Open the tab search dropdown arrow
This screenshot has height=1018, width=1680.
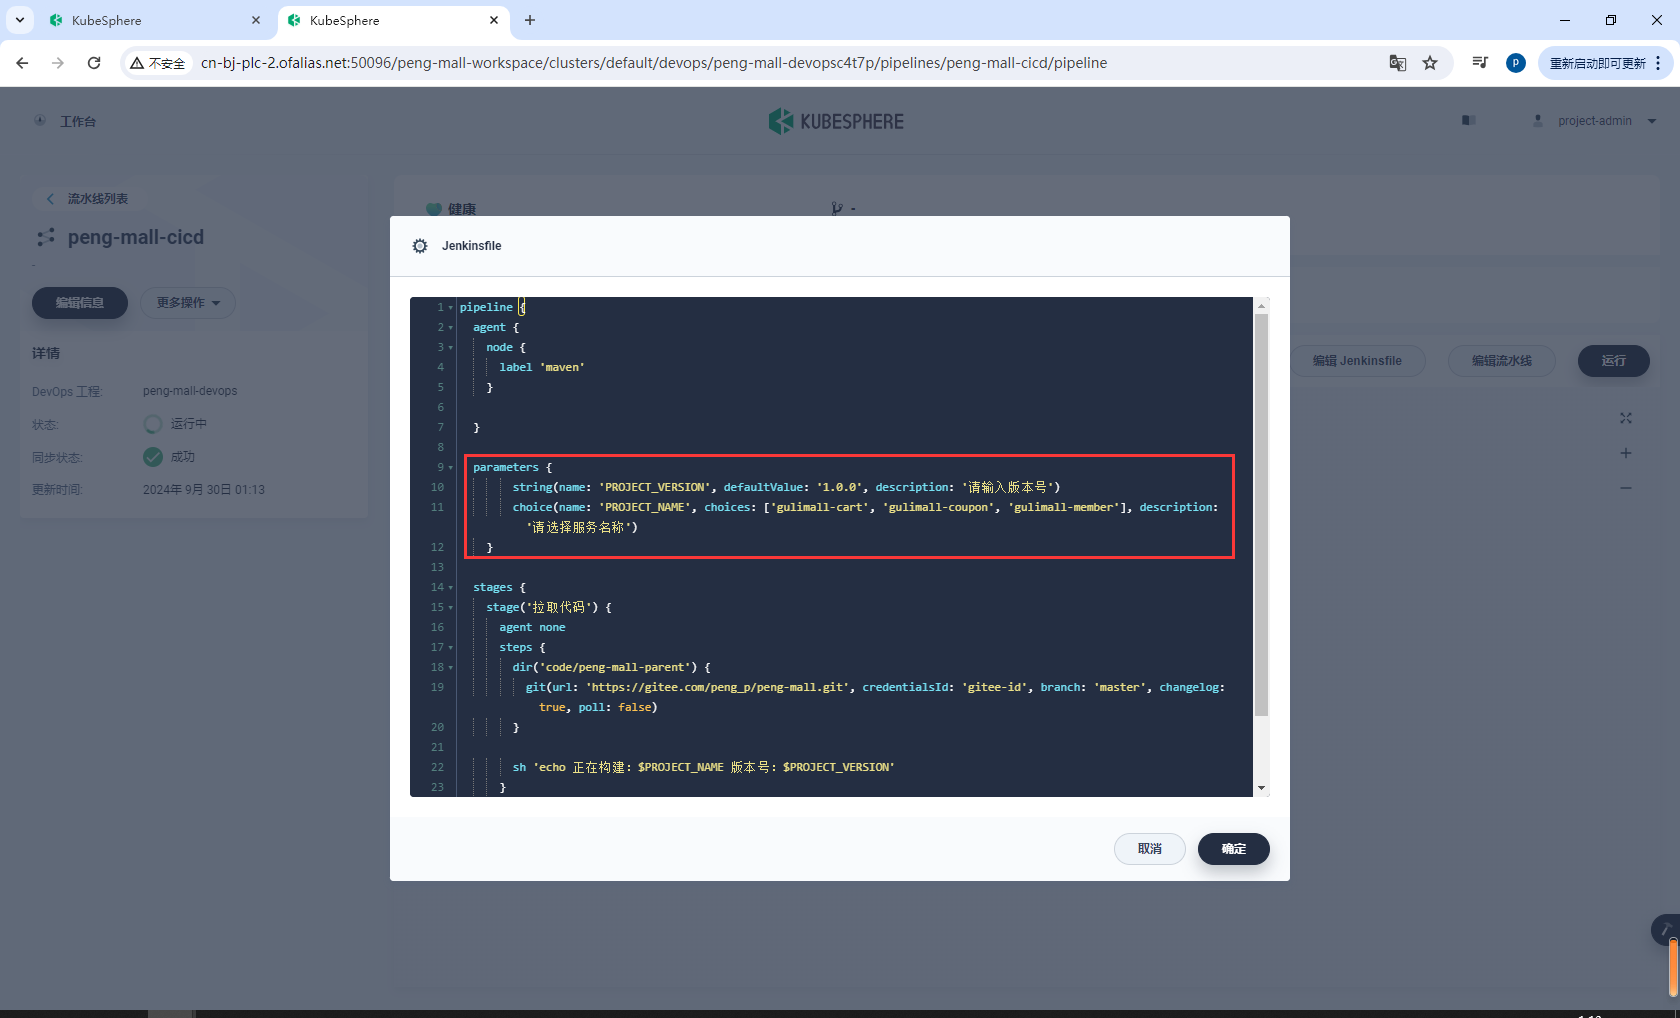[19, 20]
